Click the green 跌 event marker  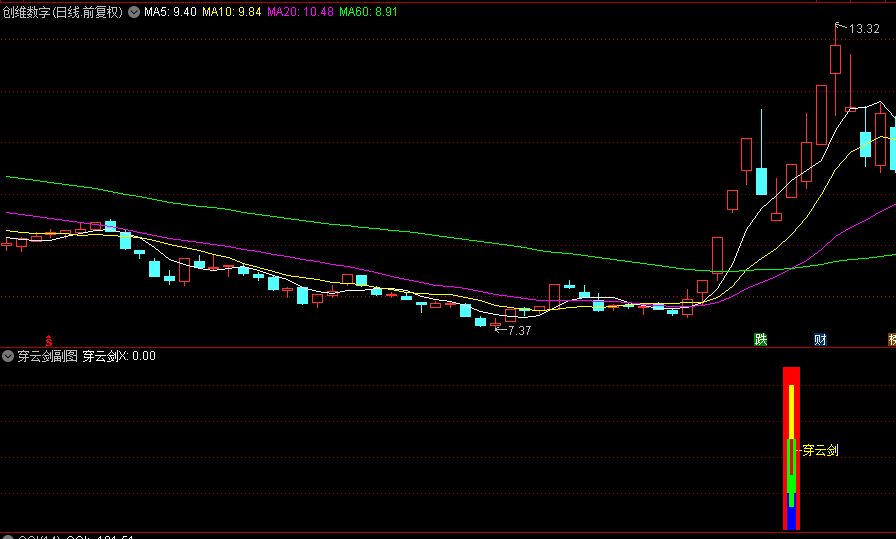pos(761,340)
